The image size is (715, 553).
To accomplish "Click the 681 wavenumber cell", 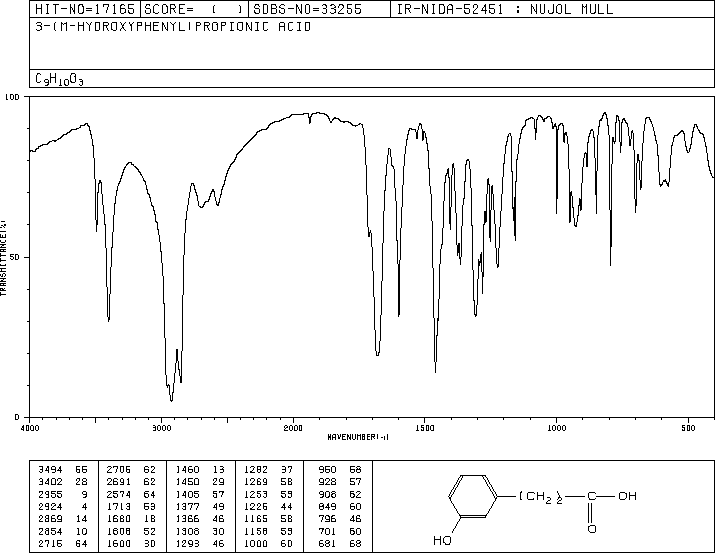I will 327,544.
